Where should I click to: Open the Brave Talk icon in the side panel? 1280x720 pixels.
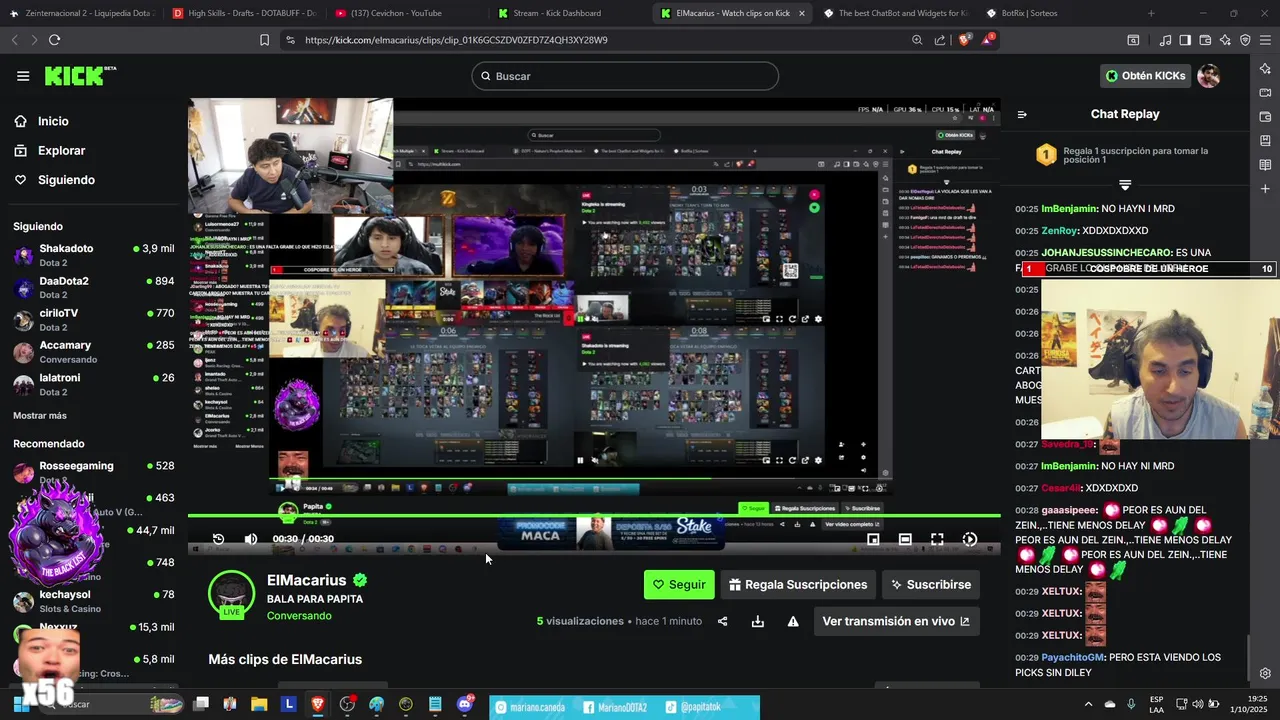(1265, 93)
